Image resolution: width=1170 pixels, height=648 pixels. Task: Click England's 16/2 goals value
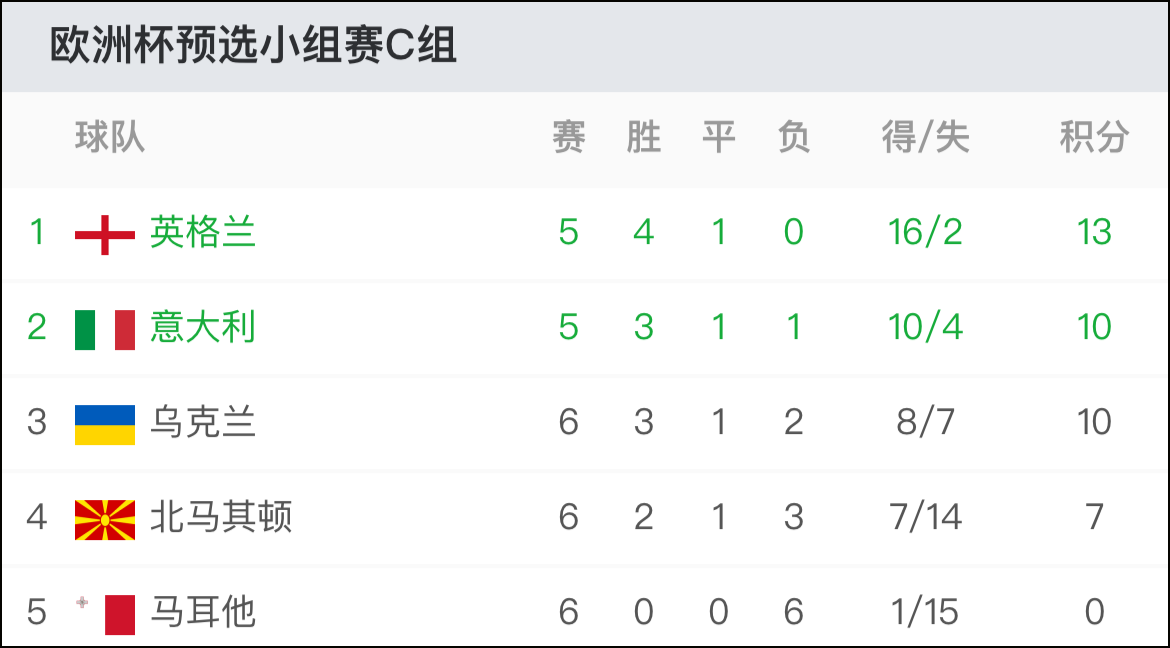(925, 232)
